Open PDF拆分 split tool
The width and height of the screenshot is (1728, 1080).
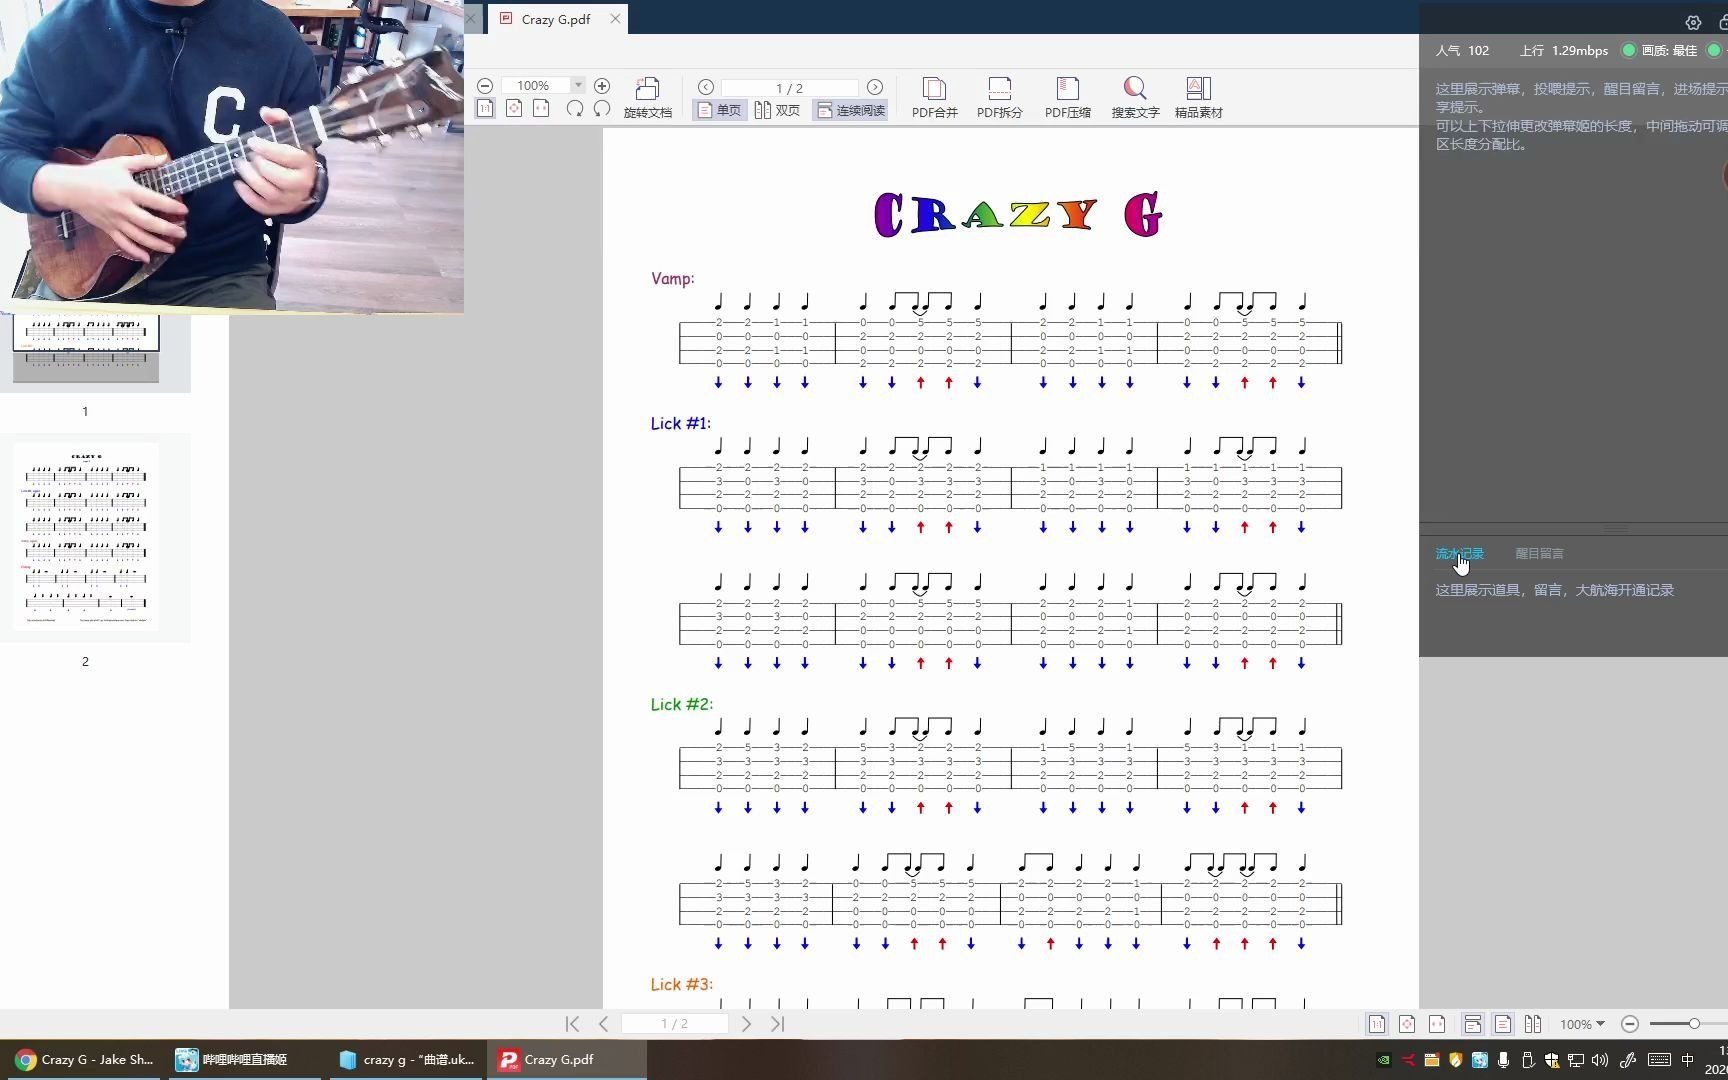[1000, 98]
